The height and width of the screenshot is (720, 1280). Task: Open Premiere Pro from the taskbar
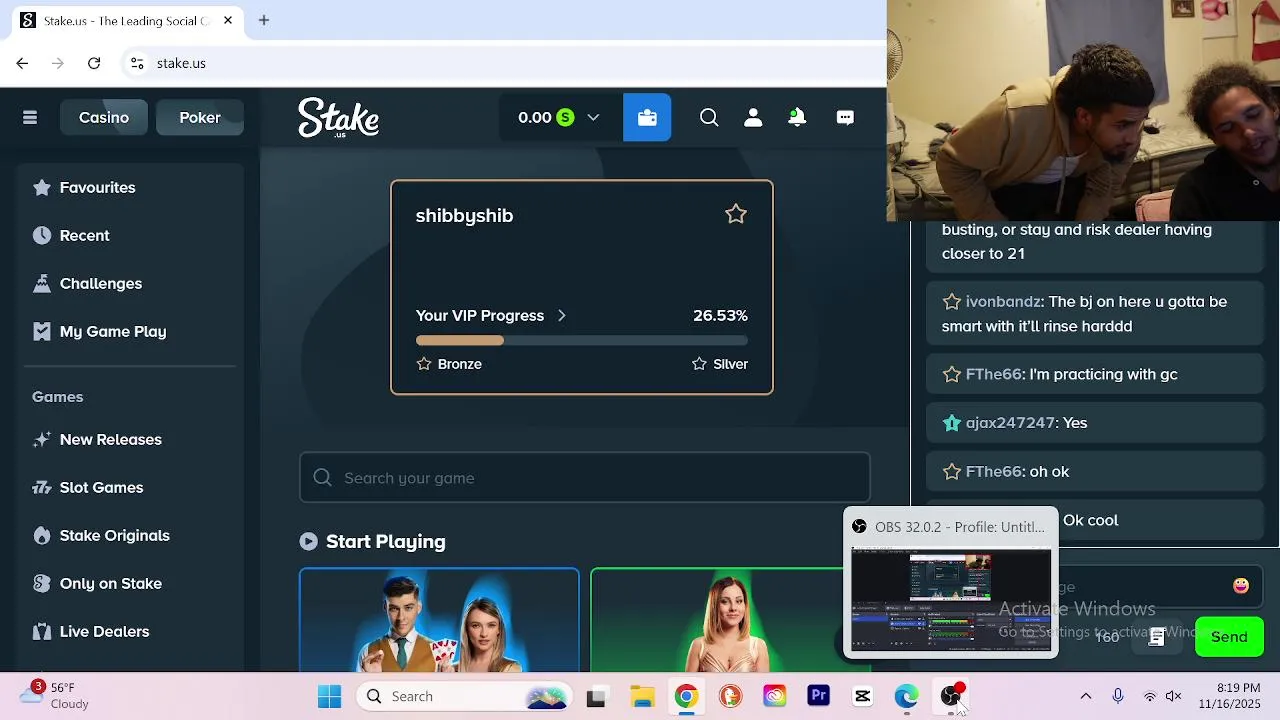point(819,696)
